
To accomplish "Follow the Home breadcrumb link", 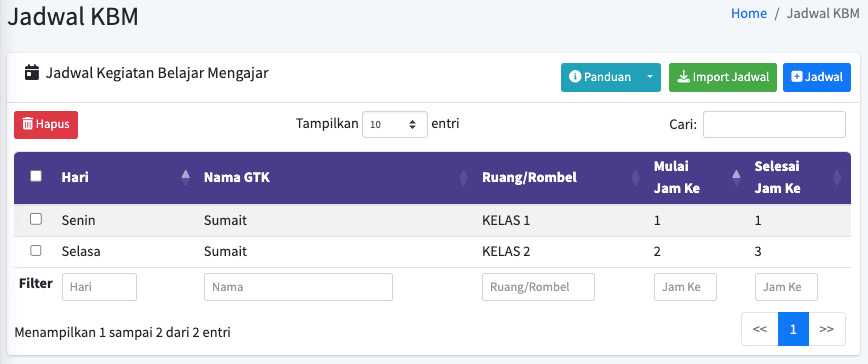I will point(749,13).
